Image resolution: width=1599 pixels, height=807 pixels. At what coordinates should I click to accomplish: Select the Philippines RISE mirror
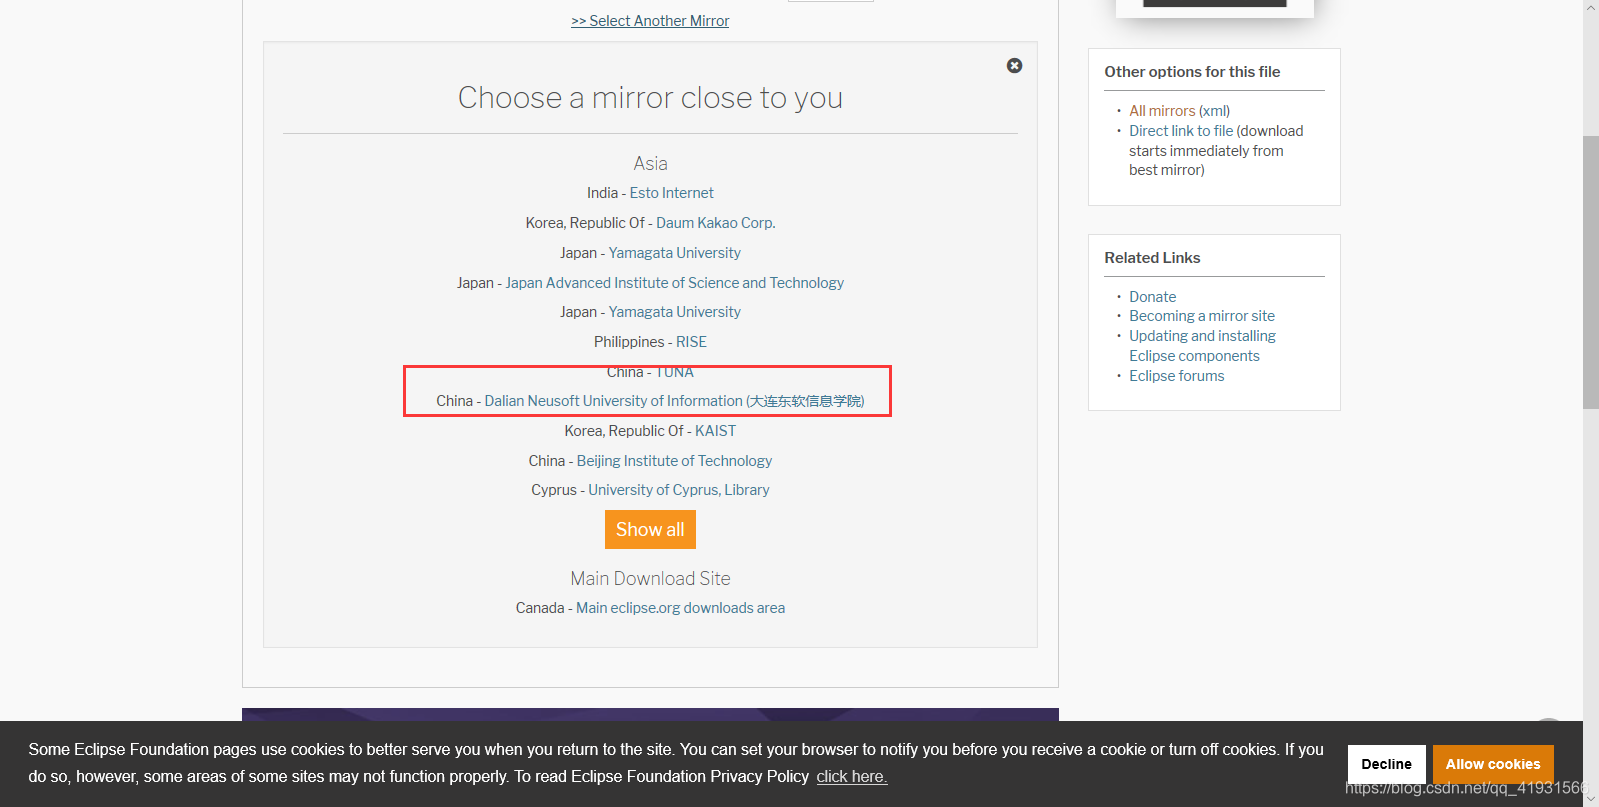click(691, 342)
